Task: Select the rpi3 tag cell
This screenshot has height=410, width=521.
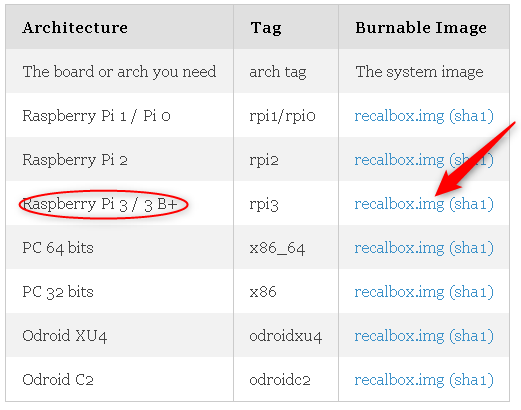Action: [264, 205]
